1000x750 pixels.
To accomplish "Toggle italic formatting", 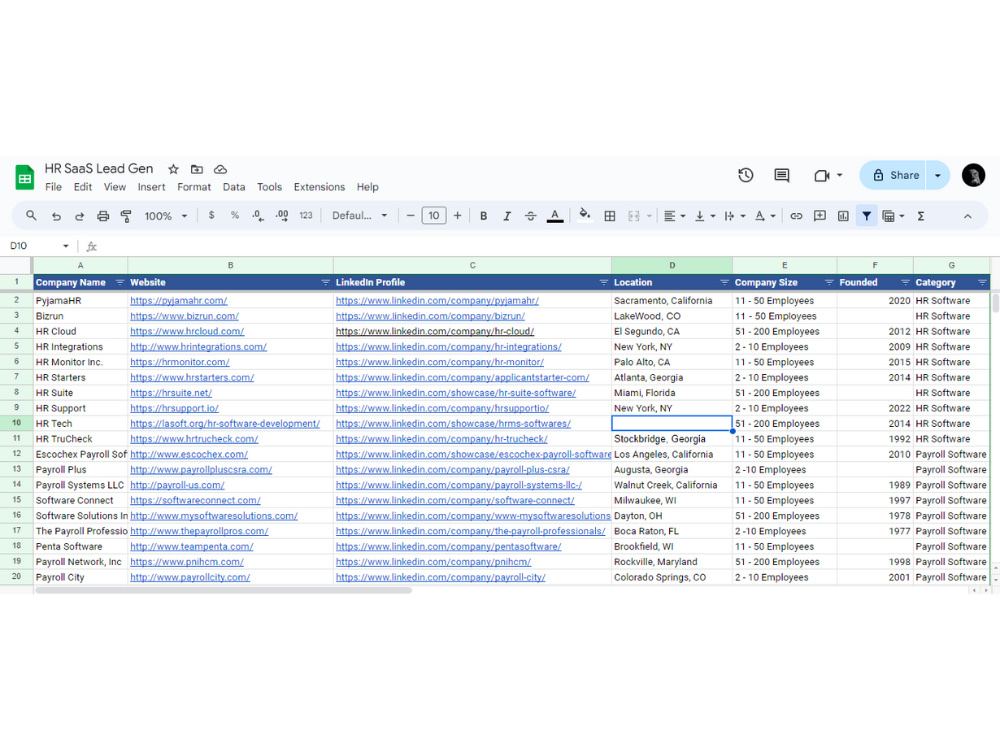I will tap(507, 216).
